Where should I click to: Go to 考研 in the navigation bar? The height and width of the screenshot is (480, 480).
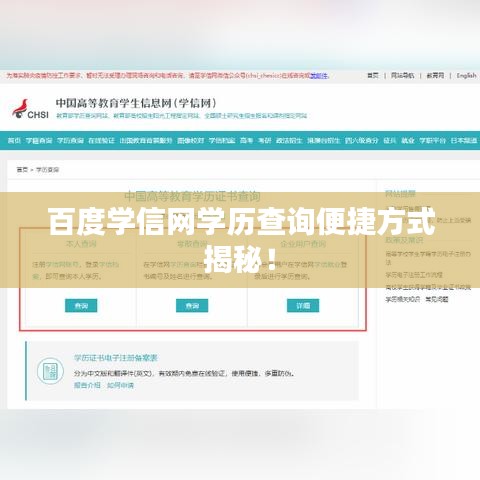(x=264, y=140)
